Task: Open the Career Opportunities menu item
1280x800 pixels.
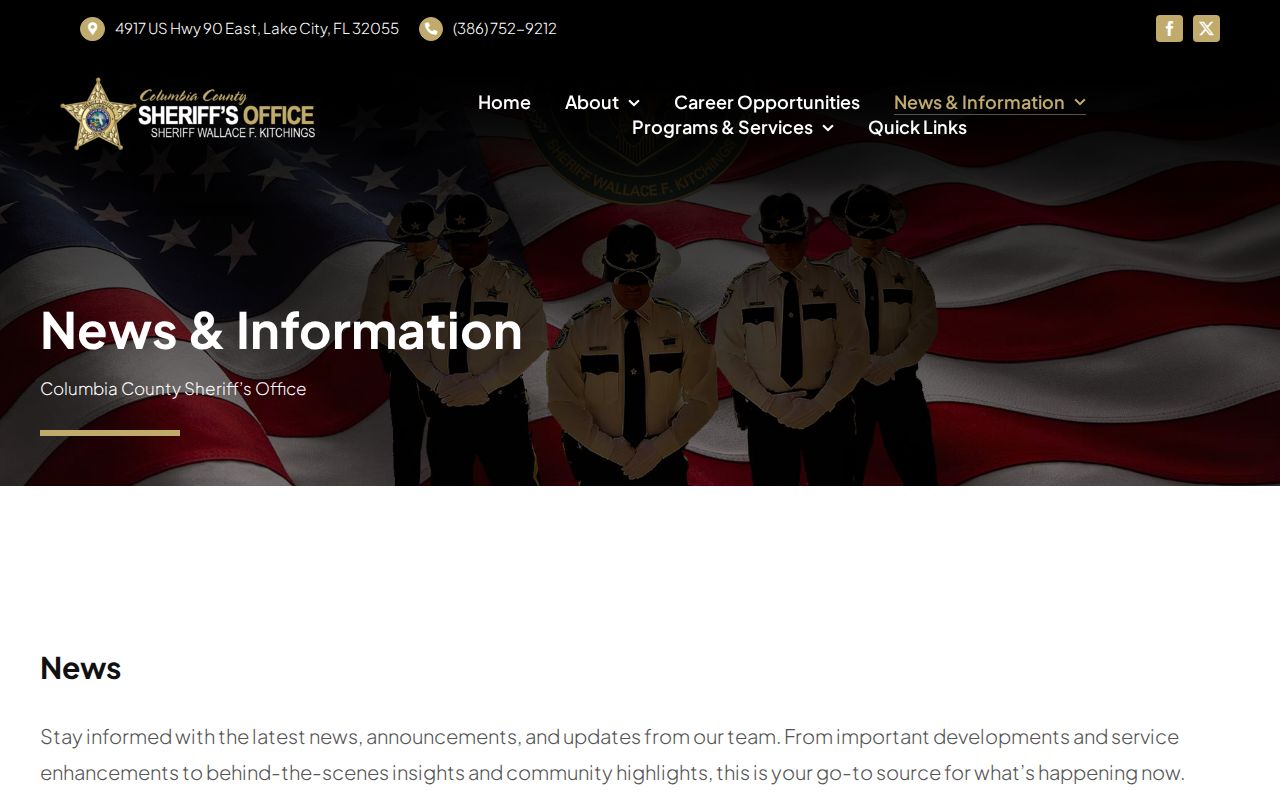Action: coord(767,102)
